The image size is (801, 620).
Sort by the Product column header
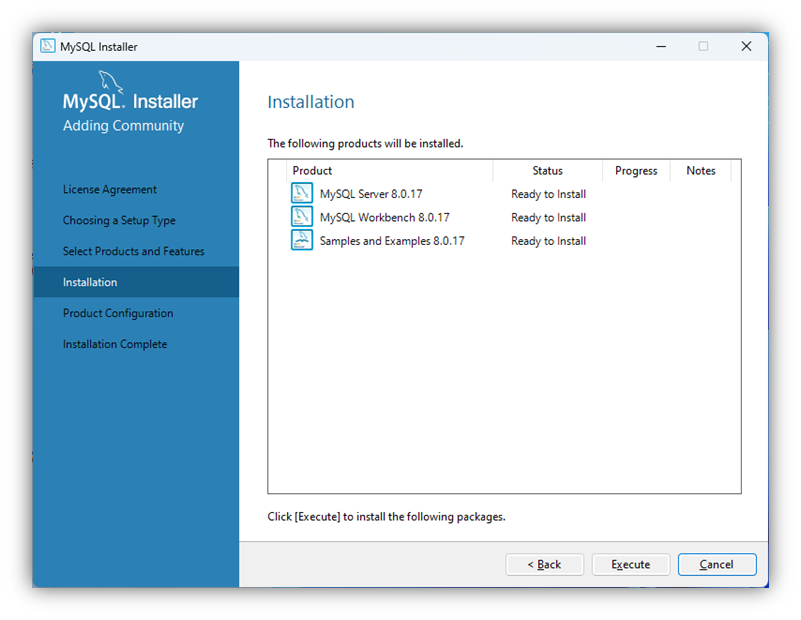389,171
